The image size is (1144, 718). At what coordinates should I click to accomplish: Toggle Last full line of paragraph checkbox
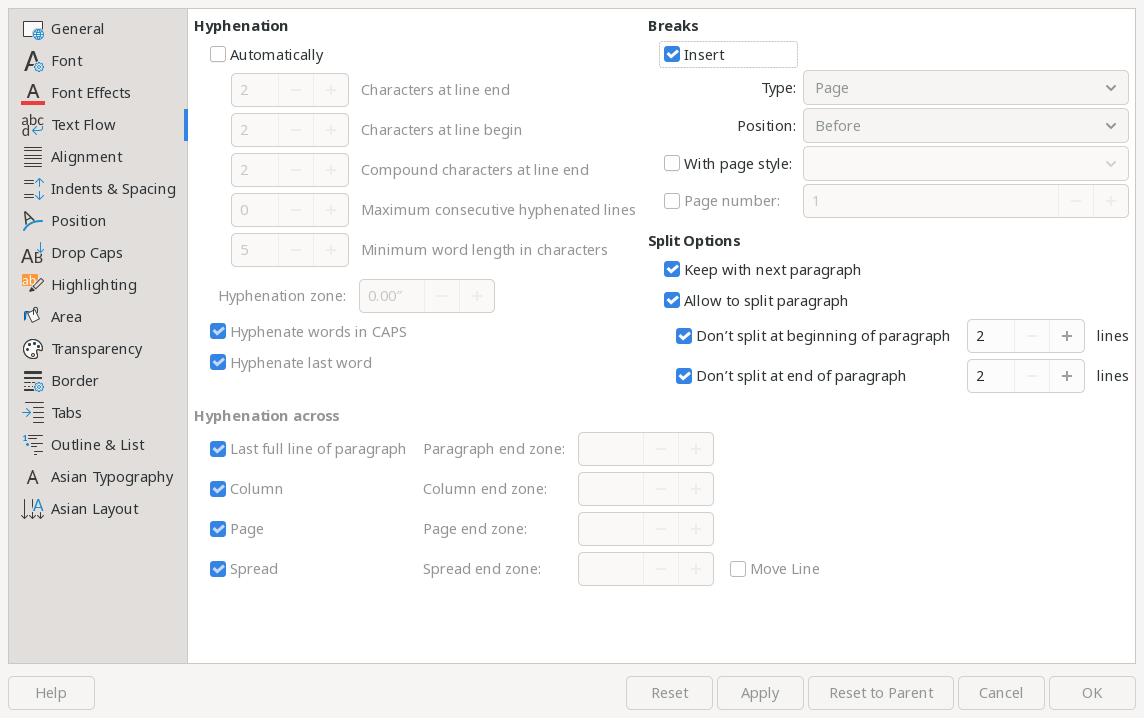point(217,449)
